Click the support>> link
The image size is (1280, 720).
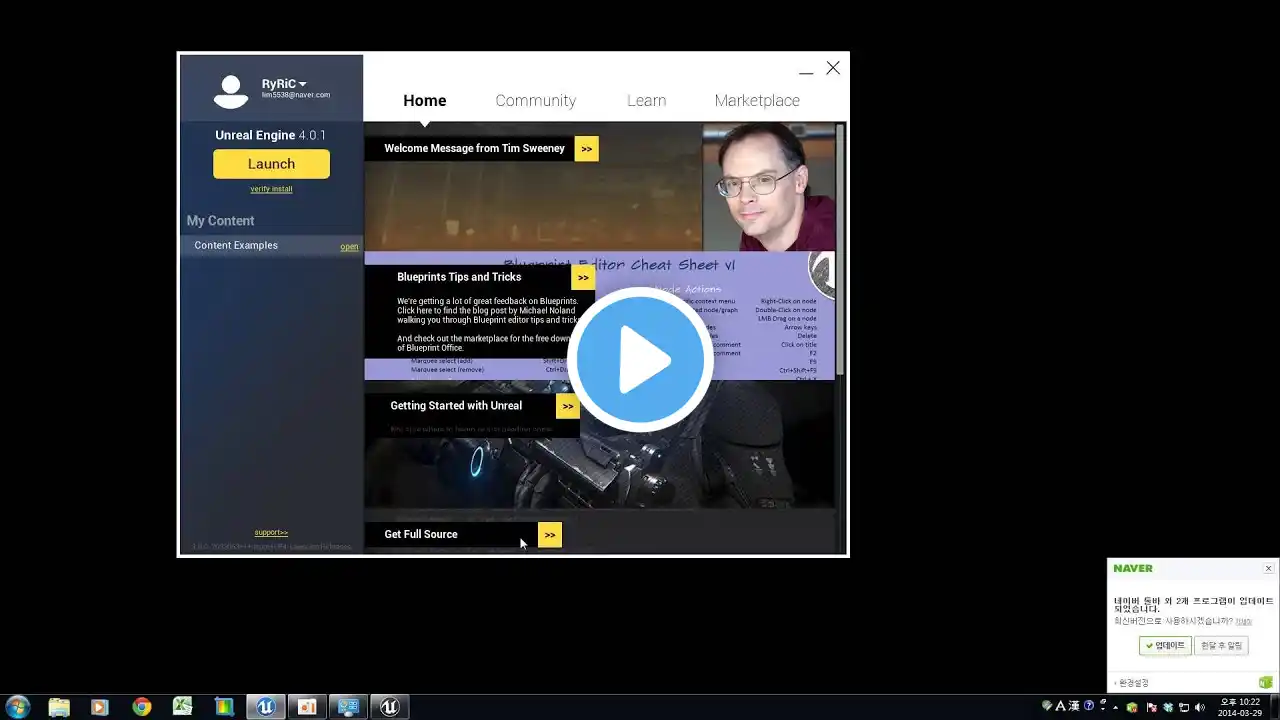pyautogui.click(x=271, y=532)
